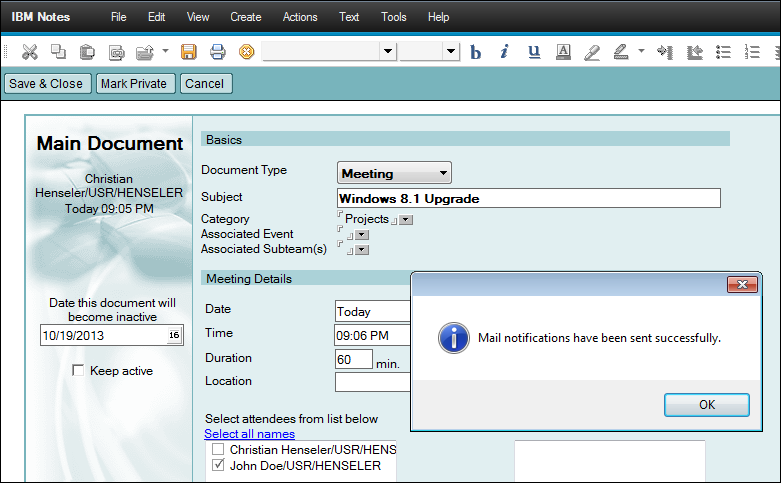Uncheck John Doe attendee checkbox
Screen dimensions: 781x483
click(x=218, y=466)
